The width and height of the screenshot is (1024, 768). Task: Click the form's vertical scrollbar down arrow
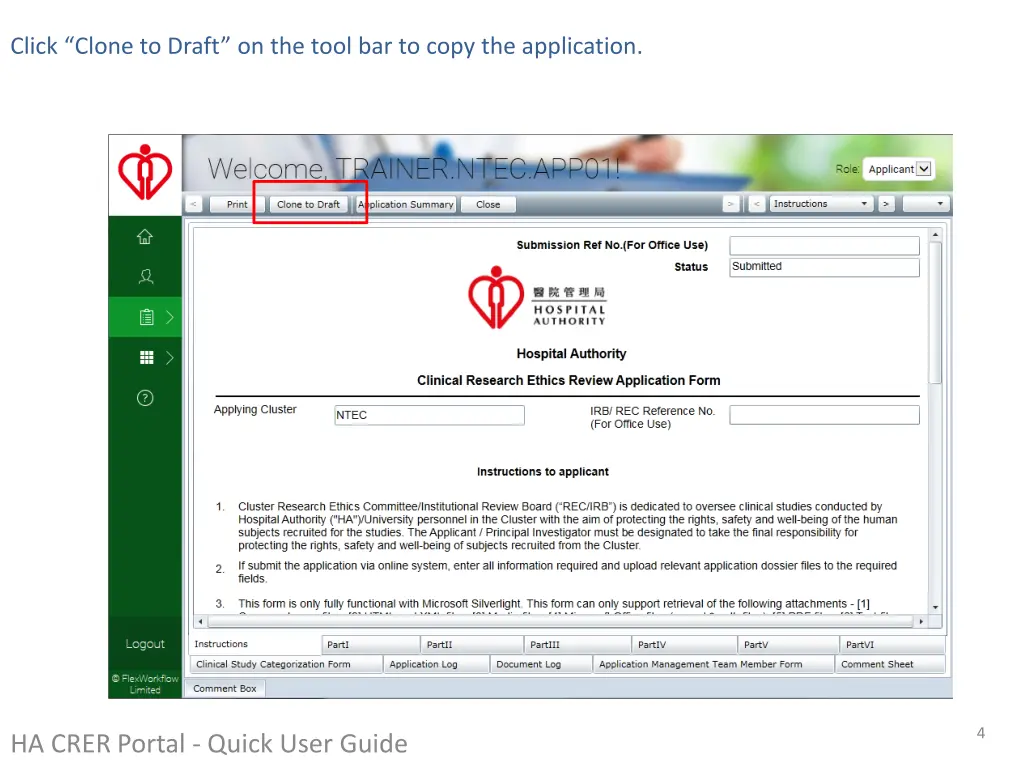935,607
